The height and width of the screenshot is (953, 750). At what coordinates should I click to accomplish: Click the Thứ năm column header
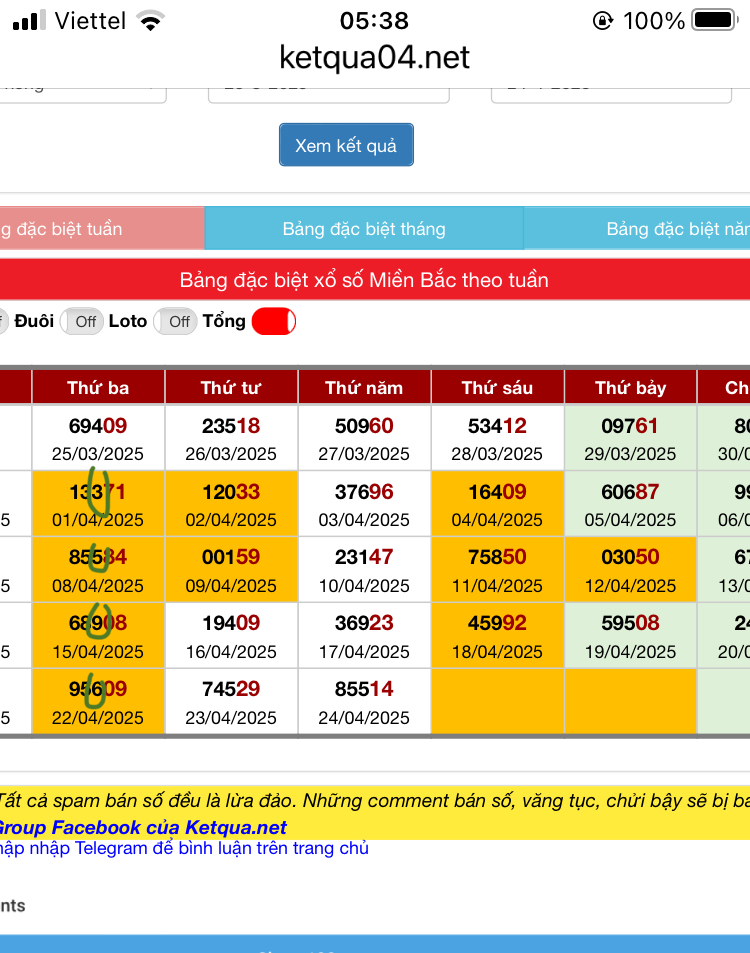point(364,387)
